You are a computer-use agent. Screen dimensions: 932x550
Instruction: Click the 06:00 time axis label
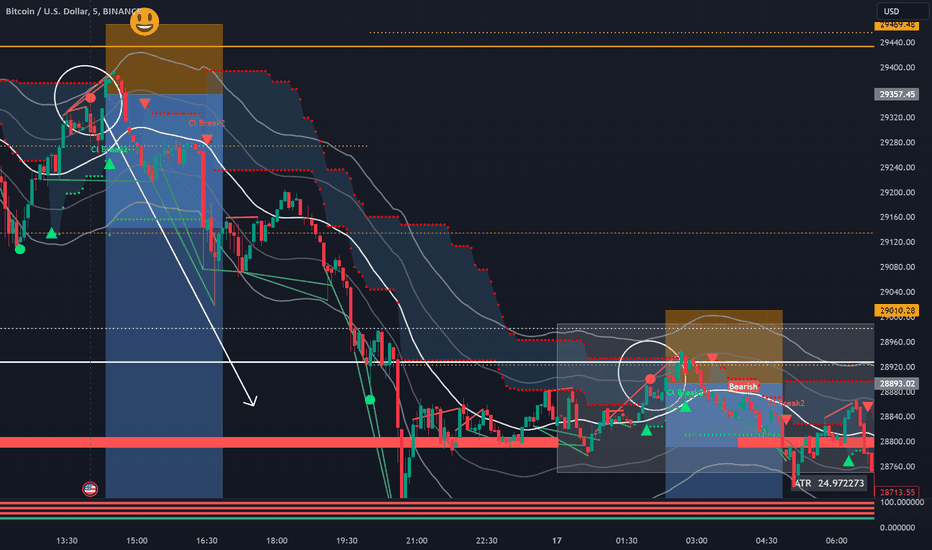836,540
